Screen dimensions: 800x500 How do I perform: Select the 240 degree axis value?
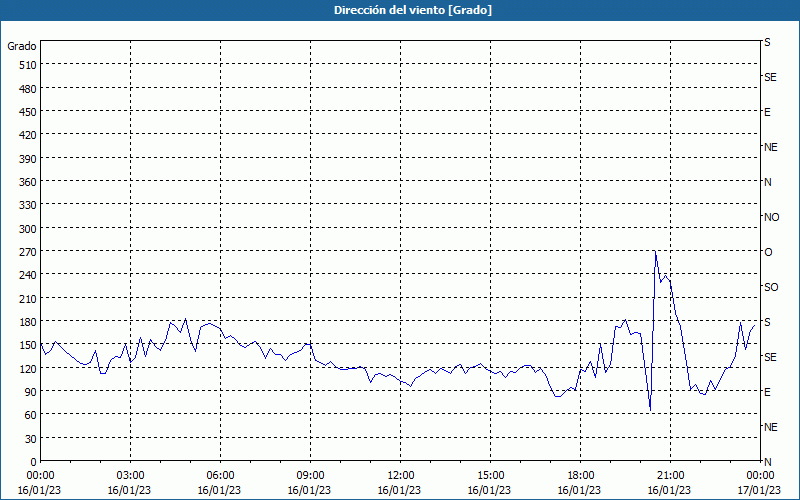29,275
